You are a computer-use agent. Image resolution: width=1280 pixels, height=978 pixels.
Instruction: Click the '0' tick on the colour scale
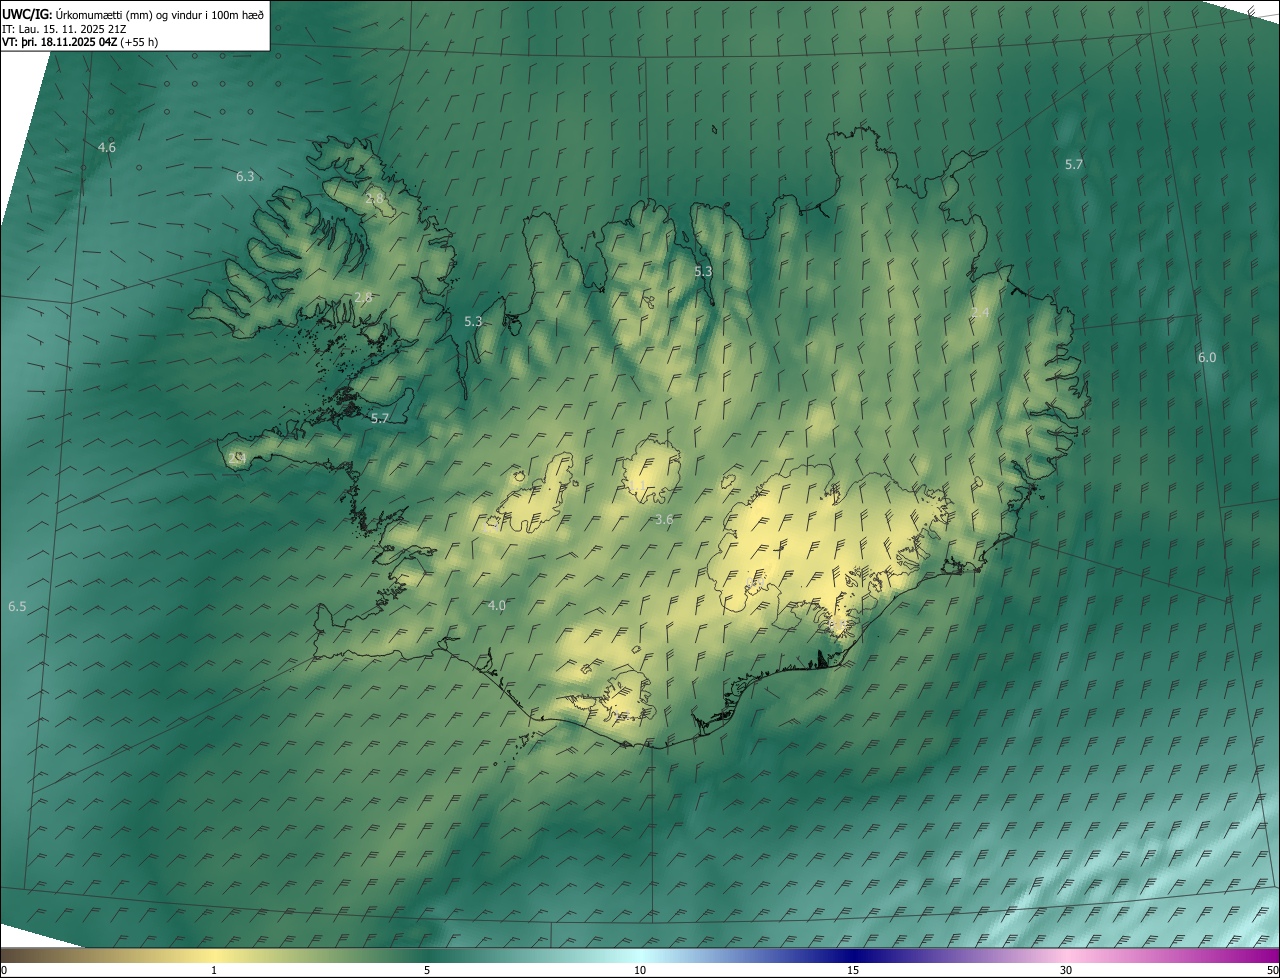[4, 970]
